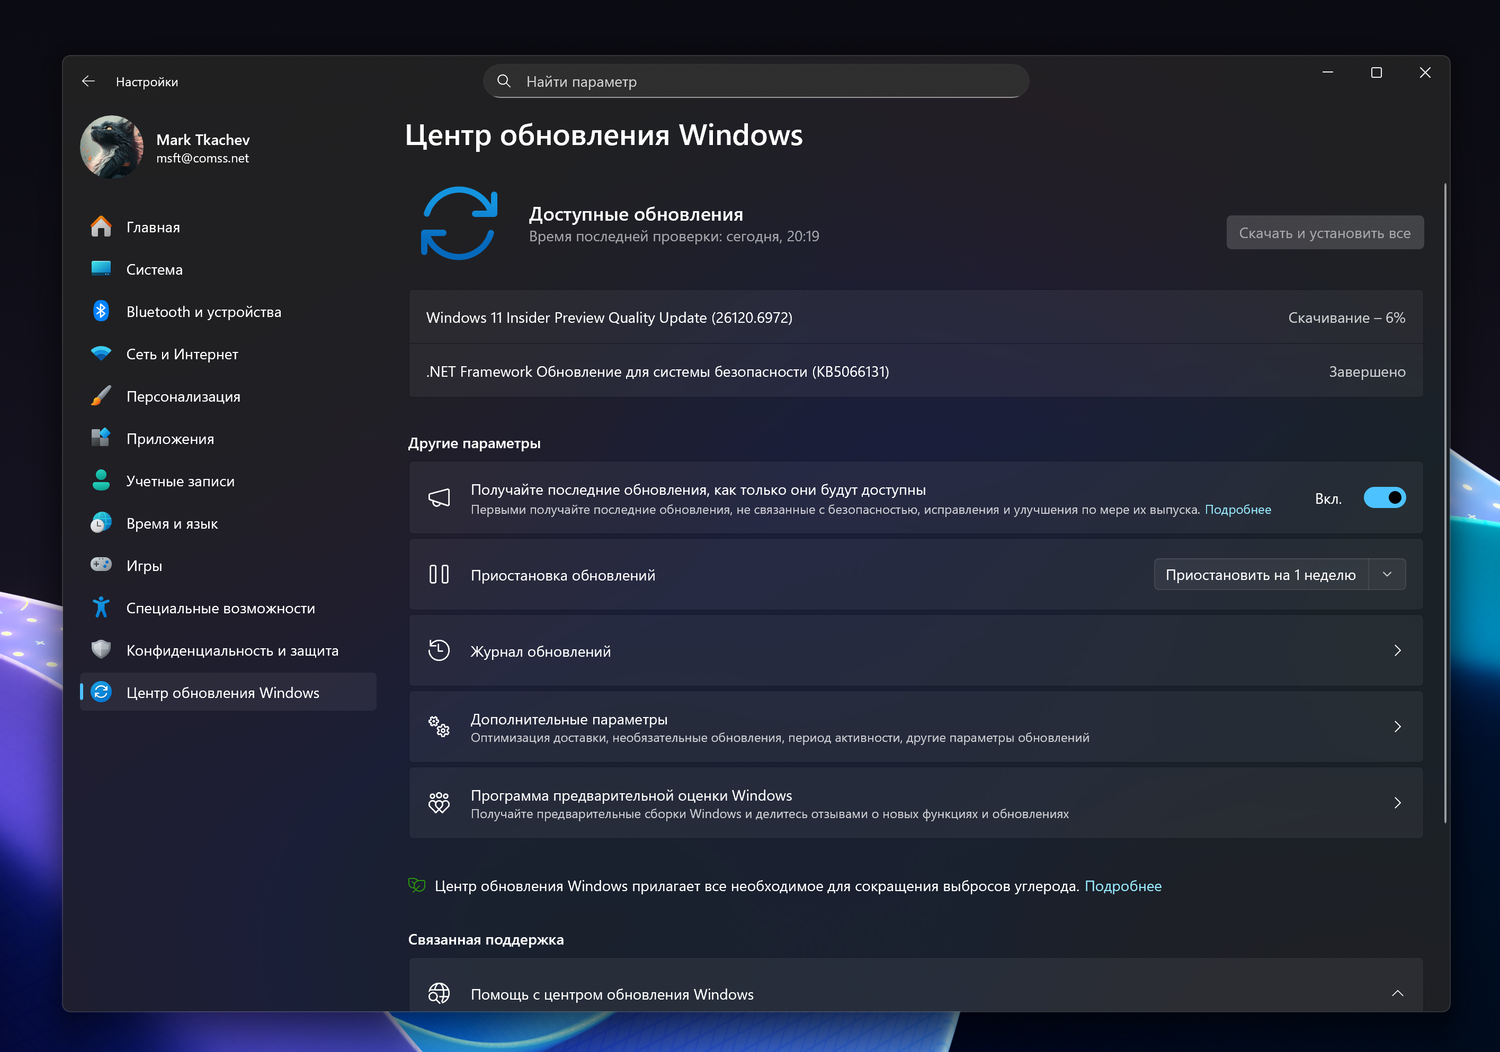Maximize the Settings window

(x=1376, y=73)
